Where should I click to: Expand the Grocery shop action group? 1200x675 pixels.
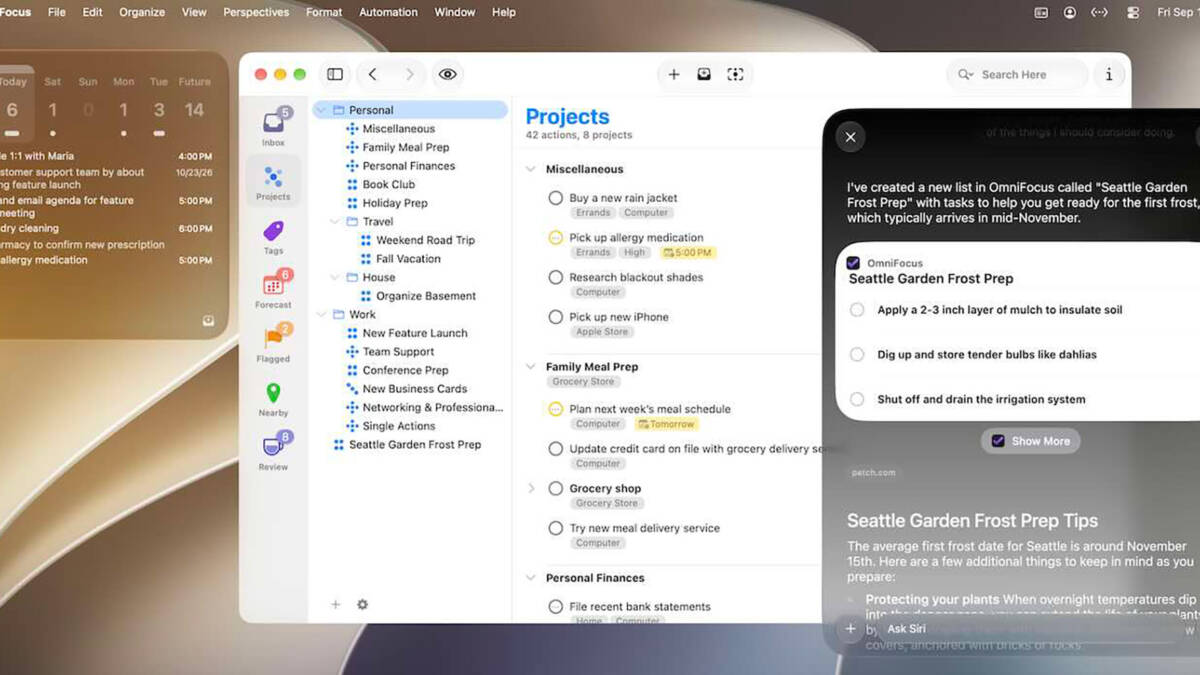click(531, 488)
